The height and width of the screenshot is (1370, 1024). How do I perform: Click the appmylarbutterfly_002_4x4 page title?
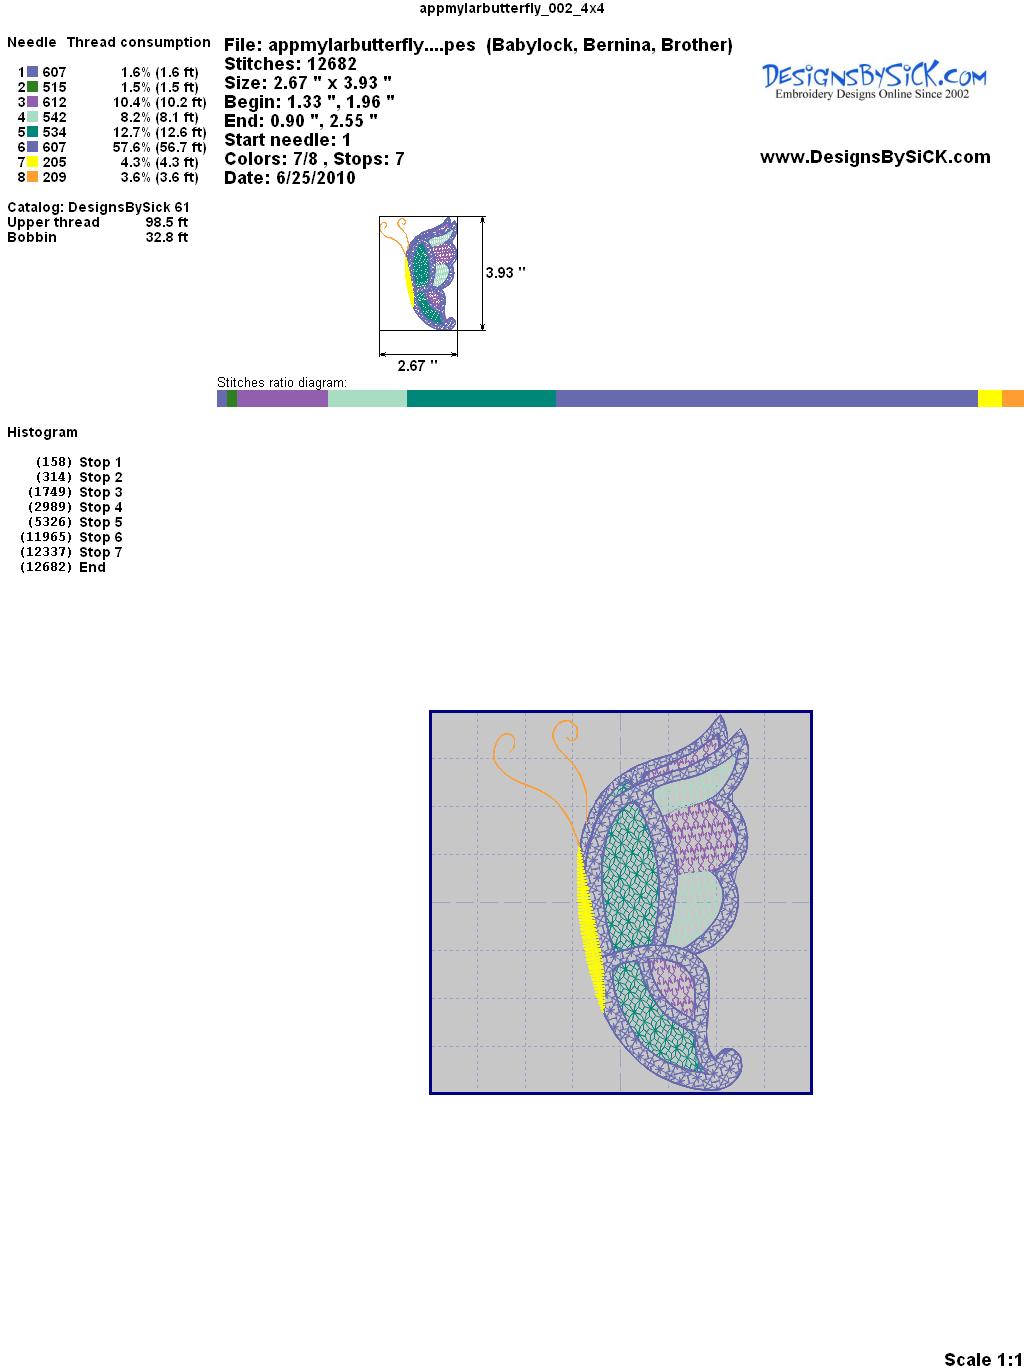511,8
